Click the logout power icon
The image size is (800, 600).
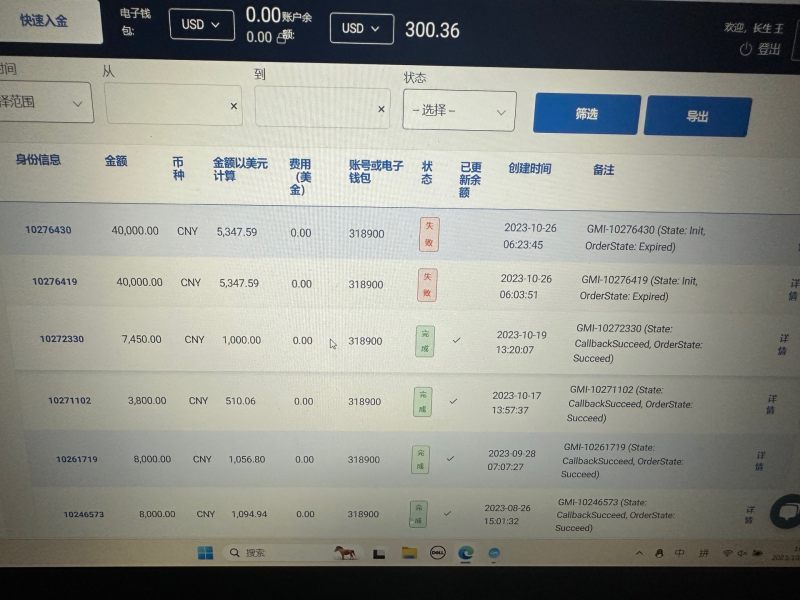point(745,49)
